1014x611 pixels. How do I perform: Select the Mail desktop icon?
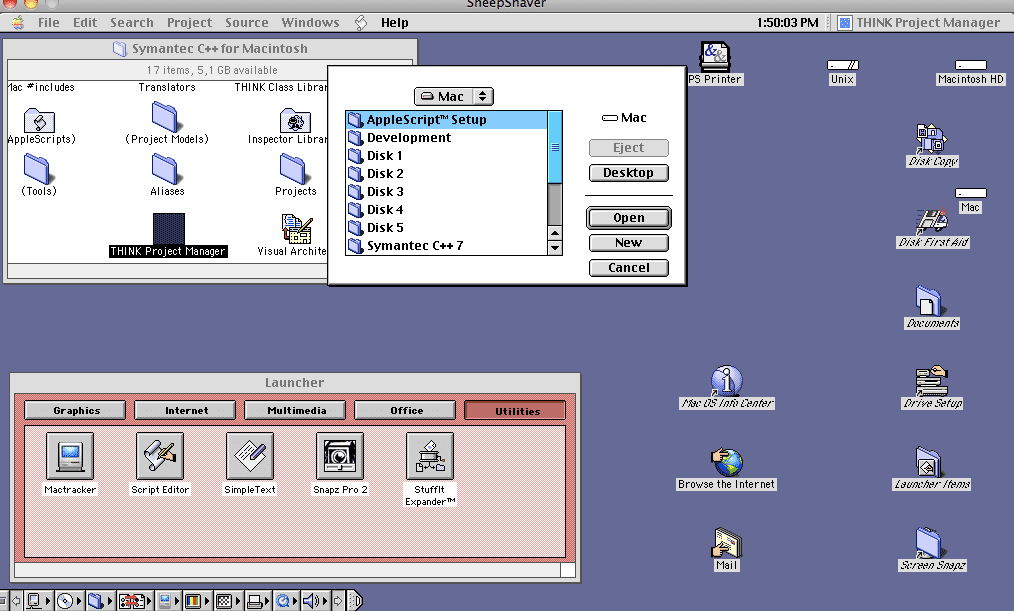tap(726, 542)
